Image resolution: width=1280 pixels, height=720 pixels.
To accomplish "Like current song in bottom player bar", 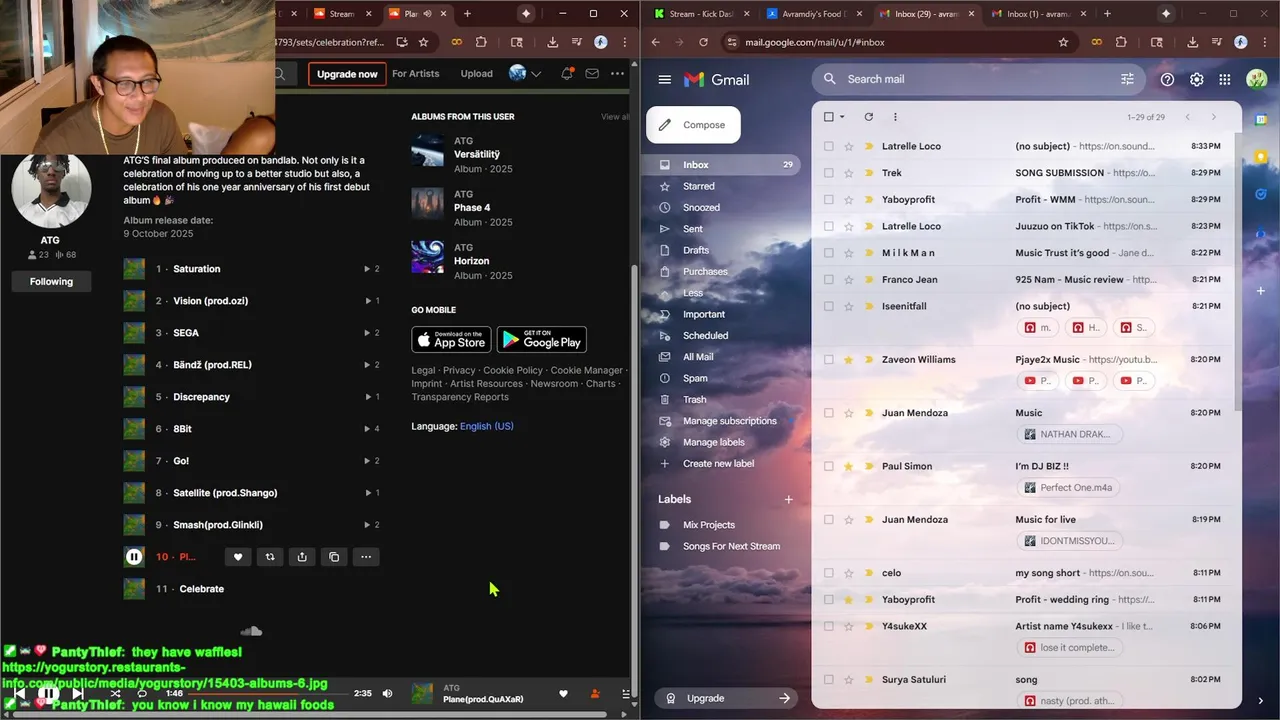I will click(x=563, y=694).
